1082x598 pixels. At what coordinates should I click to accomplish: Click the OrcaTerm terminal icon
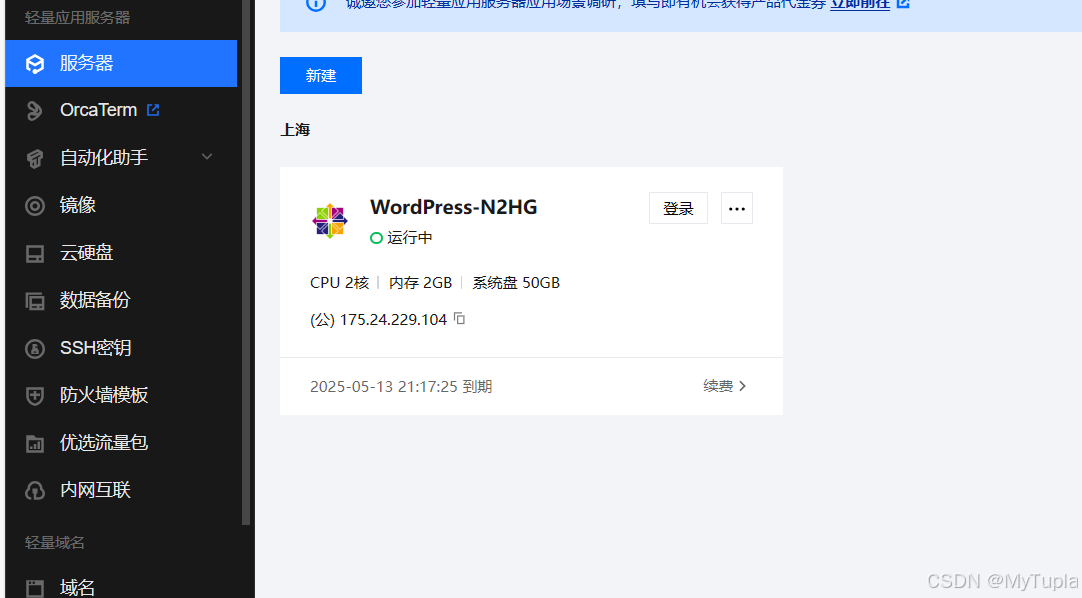[x=35, y=110]
